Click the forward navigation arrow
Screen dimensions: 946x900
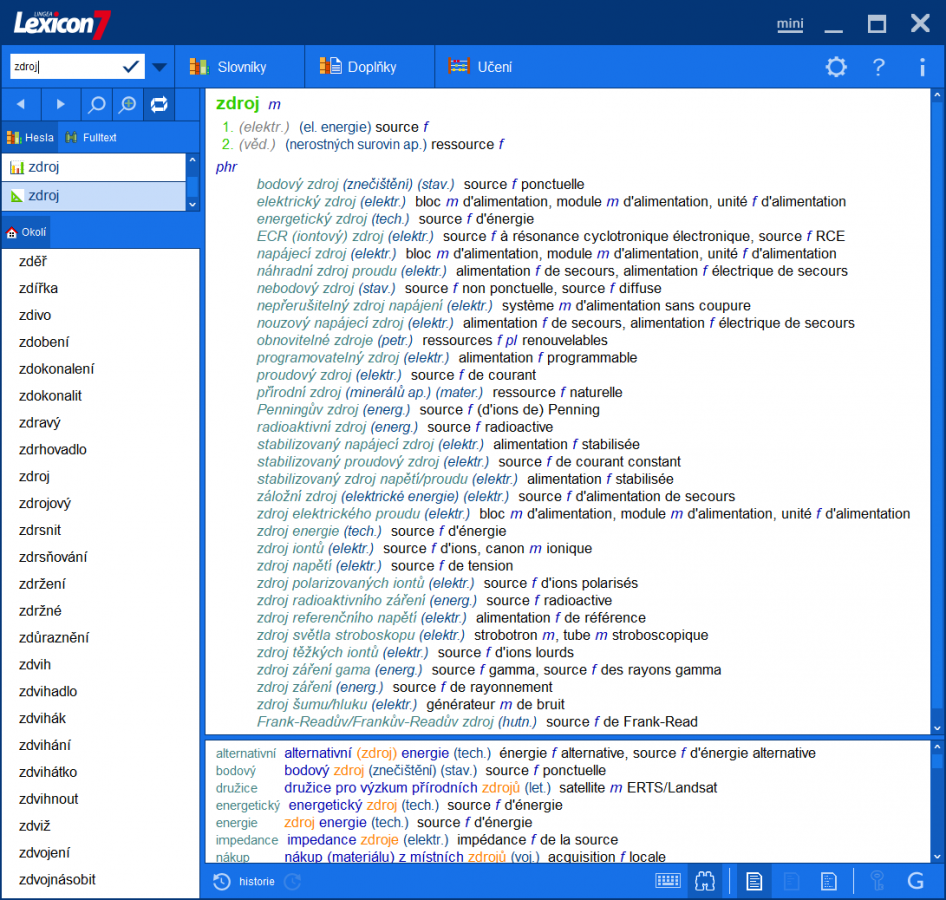[x=60, y=104]
